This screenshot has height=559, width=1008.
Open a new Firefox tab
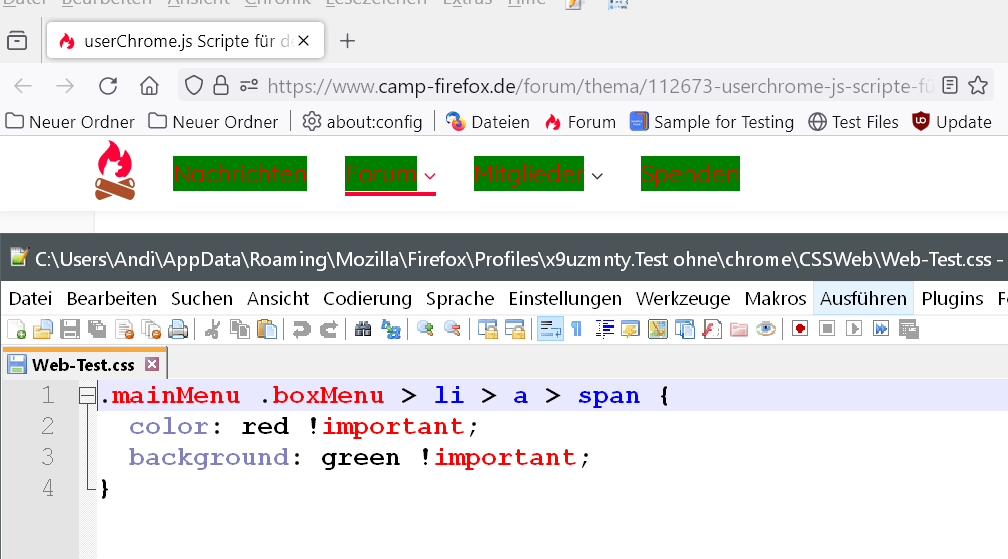tap(347, 41)
